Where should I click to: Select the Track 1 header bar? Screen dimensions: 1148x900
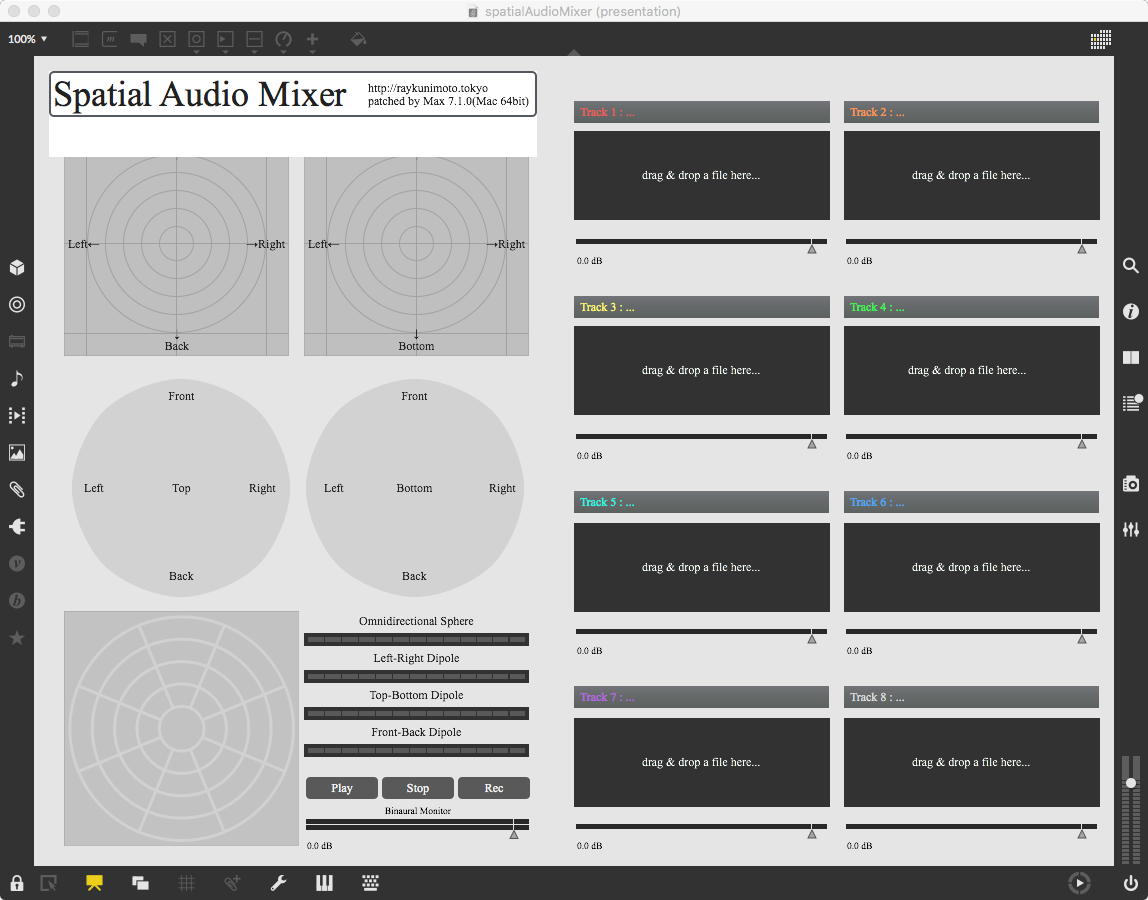click(x=701, y=112)
